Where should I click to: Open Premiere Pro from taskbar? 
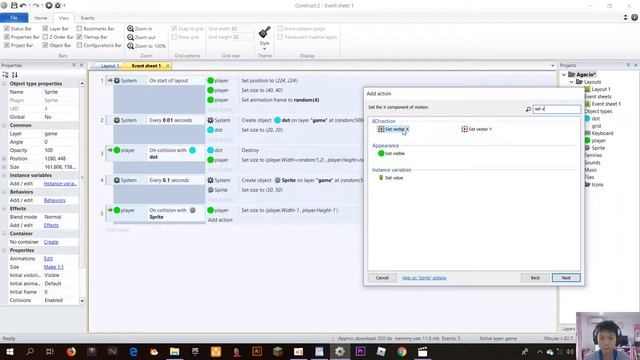[360, 351]
